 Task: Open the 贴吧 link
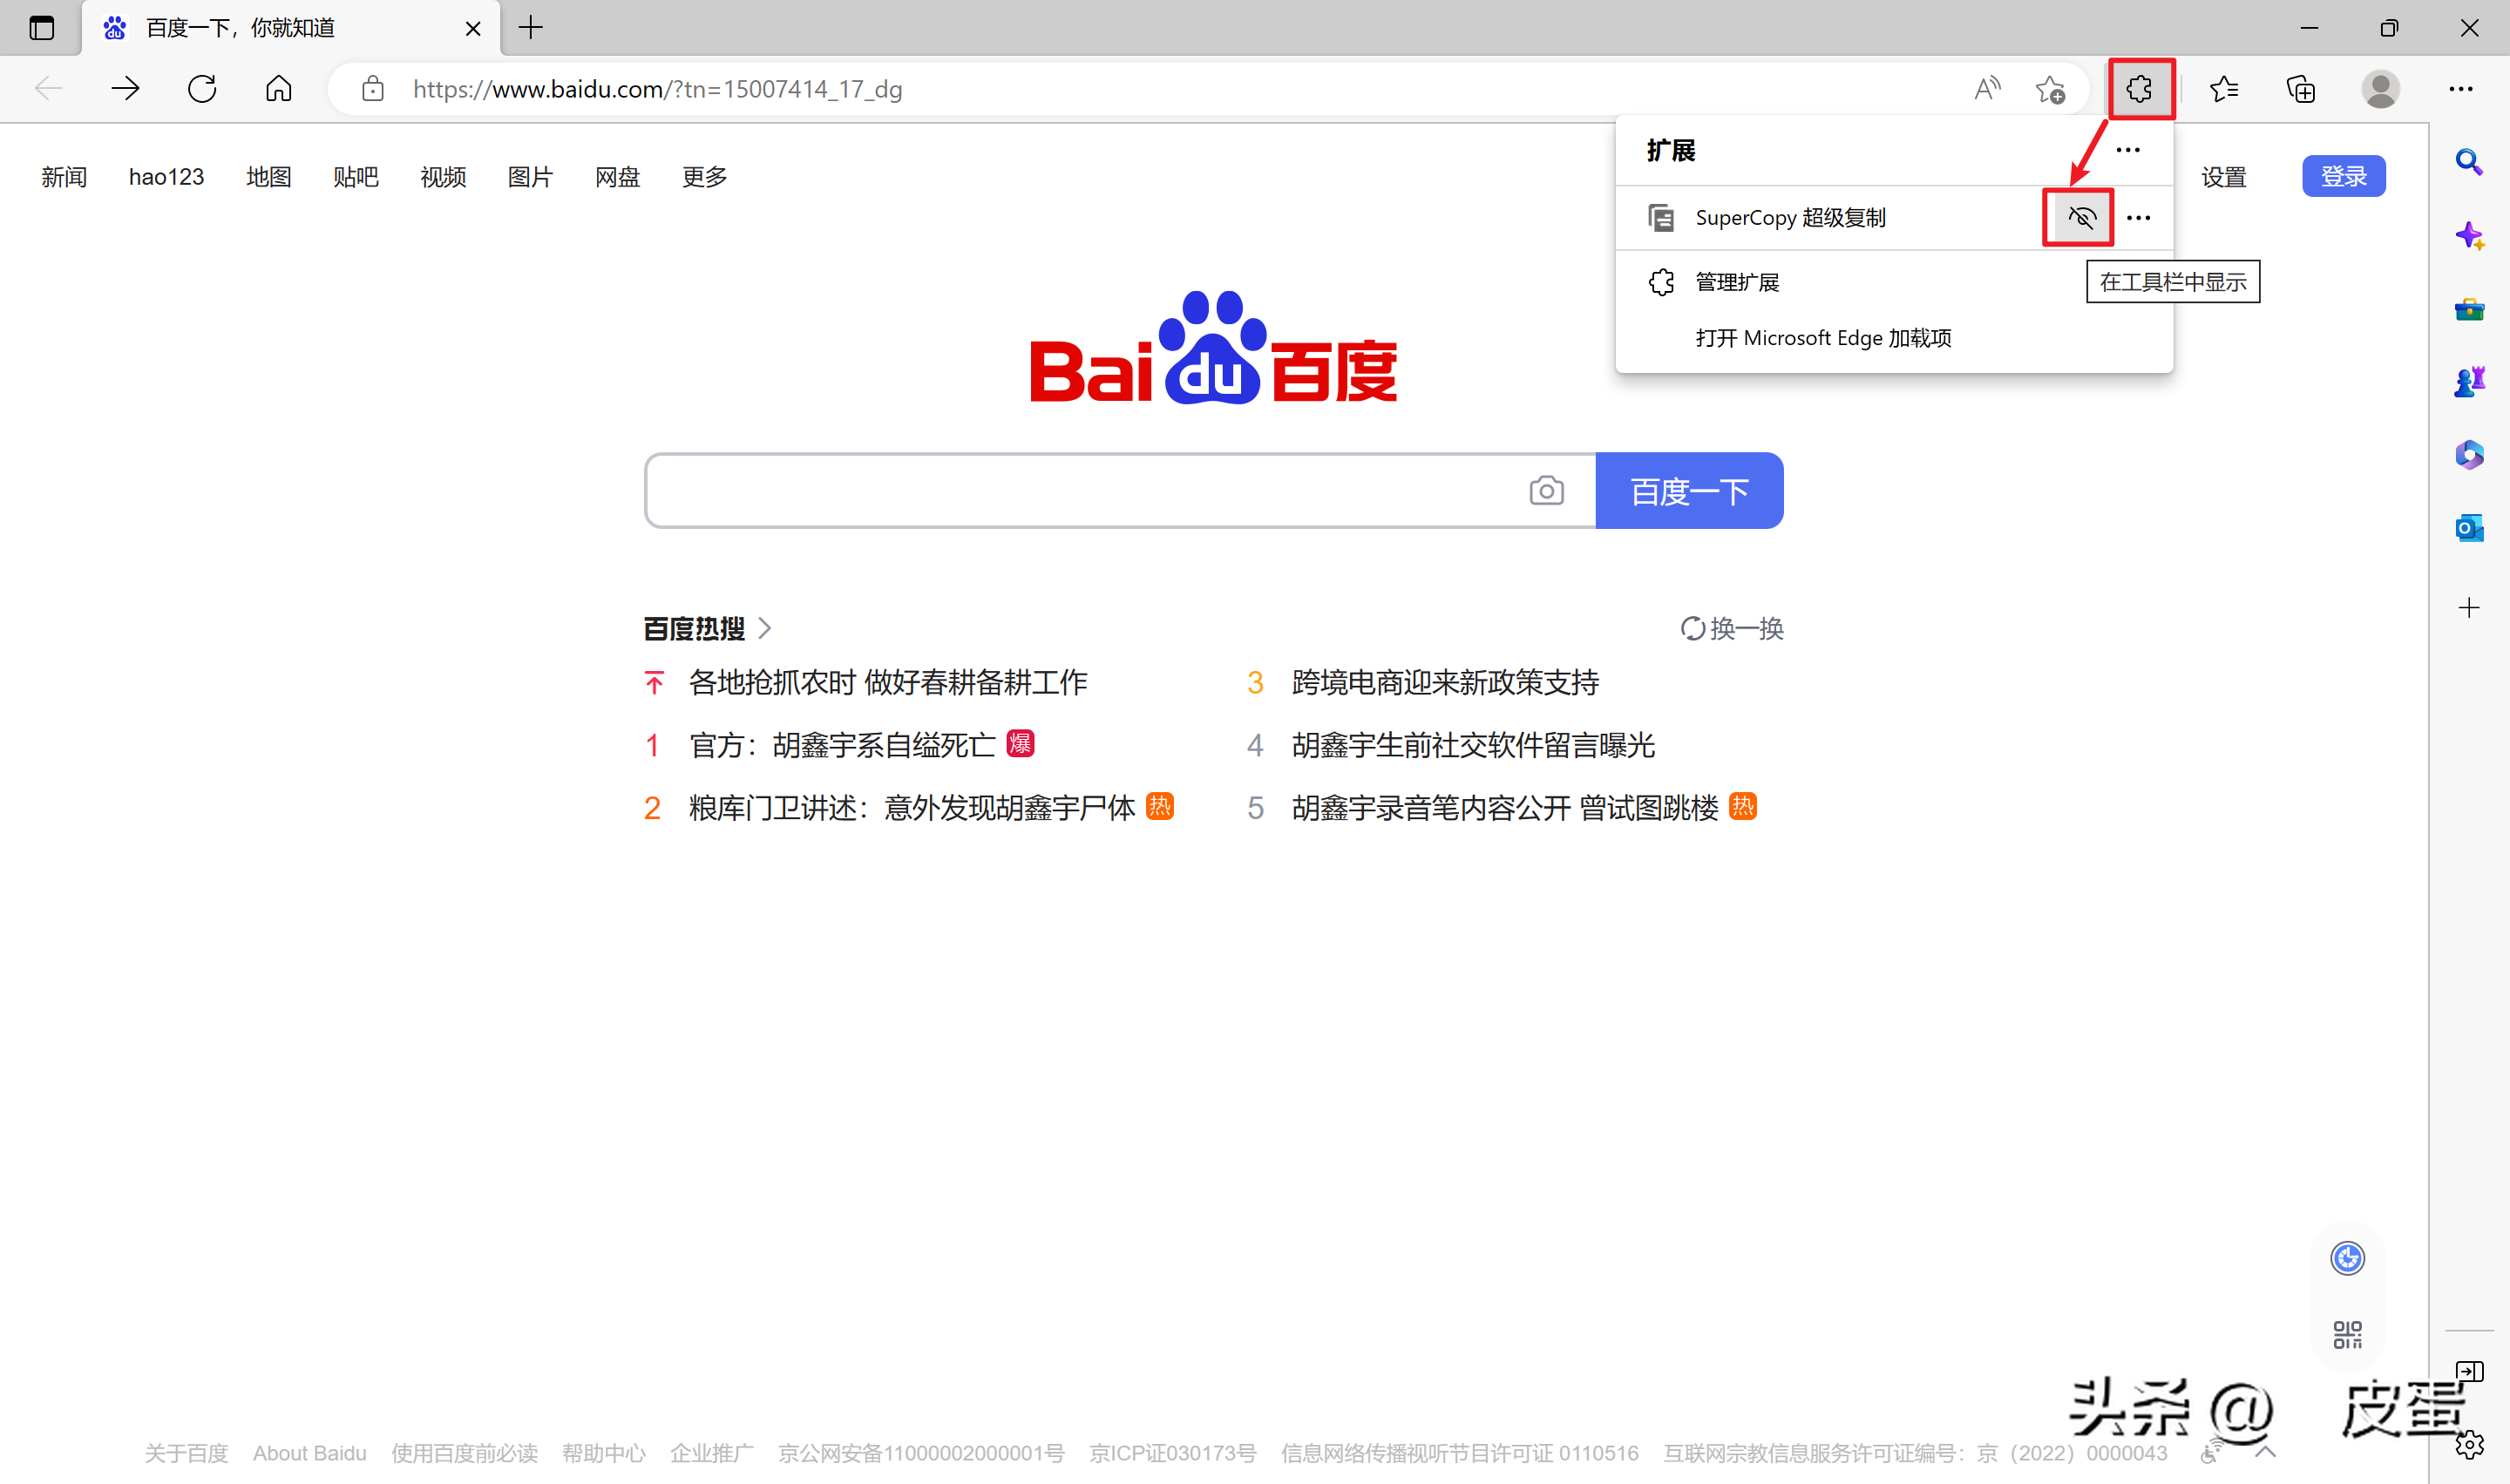tap(356, 177)
